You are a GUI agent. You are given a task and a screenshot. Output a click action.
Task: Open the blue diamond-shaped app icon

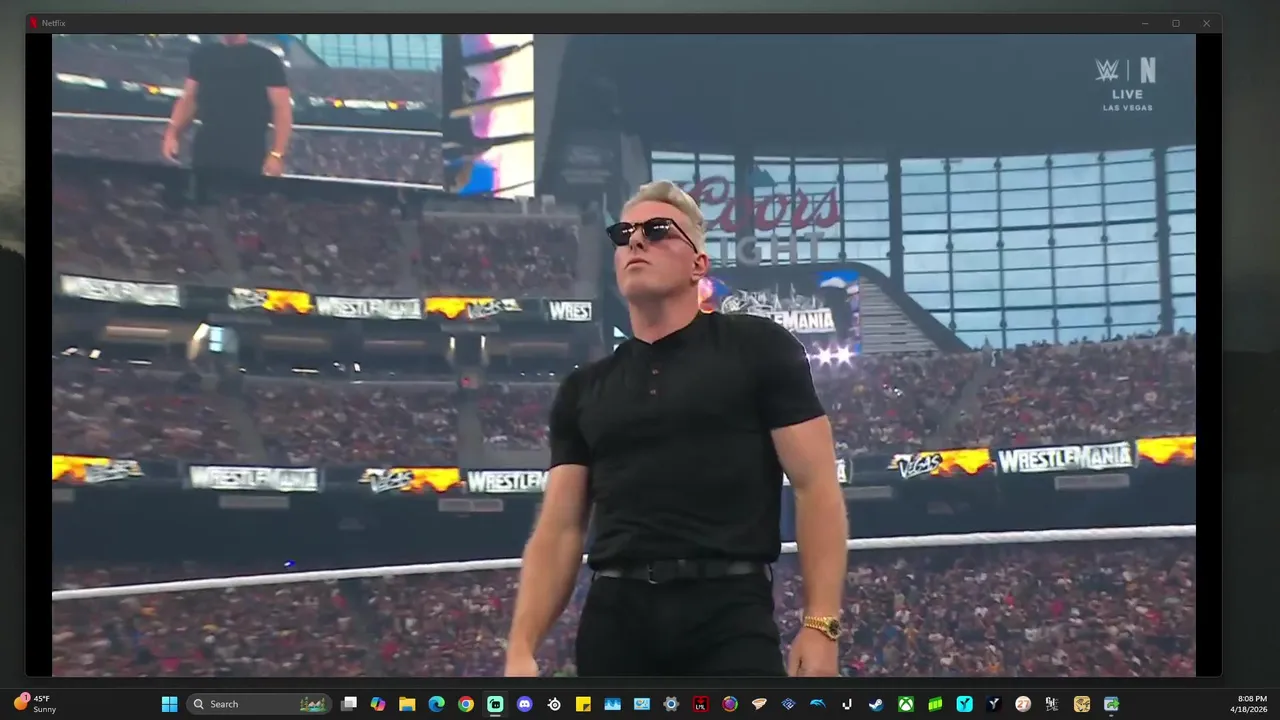[788, 704]
